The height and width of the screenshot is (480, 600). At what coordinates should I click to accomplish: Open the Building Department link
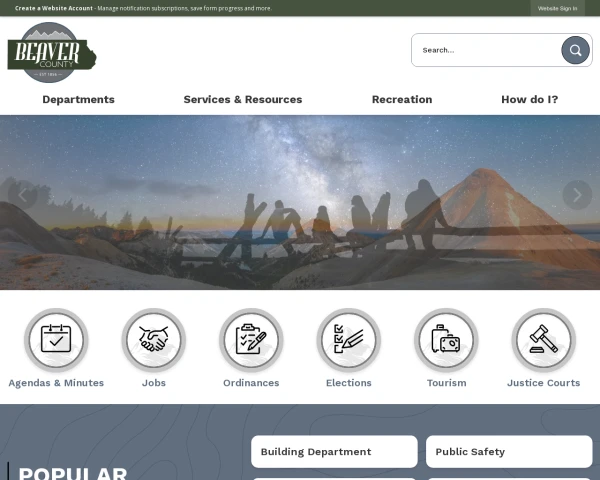[333, 452]
